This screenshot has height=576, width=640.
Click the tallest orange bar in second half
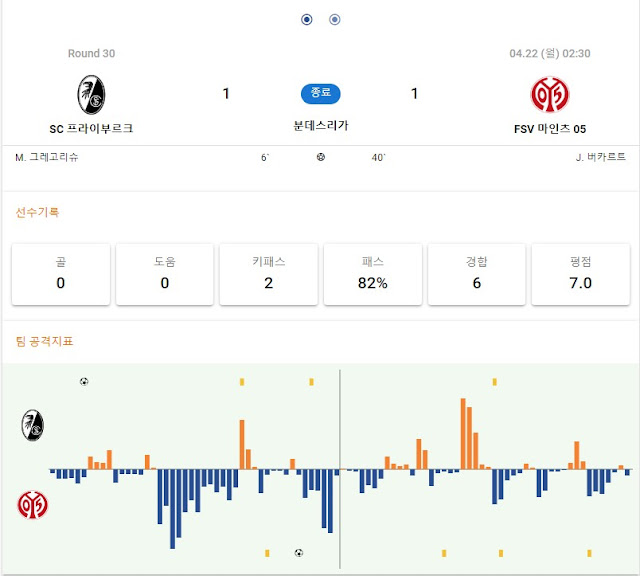coord(463,434)
